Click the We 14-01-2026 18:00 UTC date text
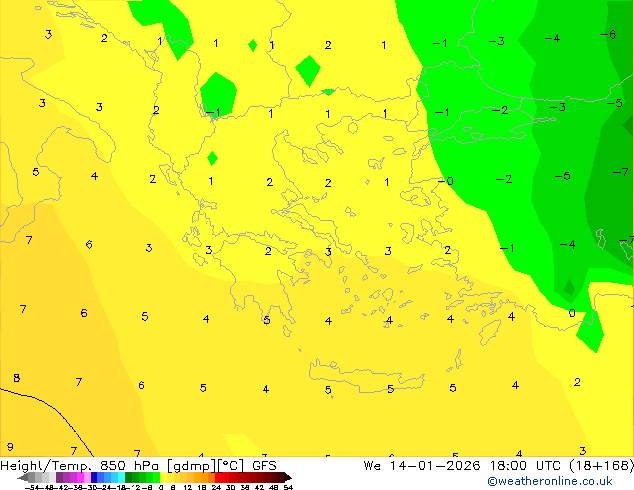This screenshot has width=634, height=490. [464, 466]
